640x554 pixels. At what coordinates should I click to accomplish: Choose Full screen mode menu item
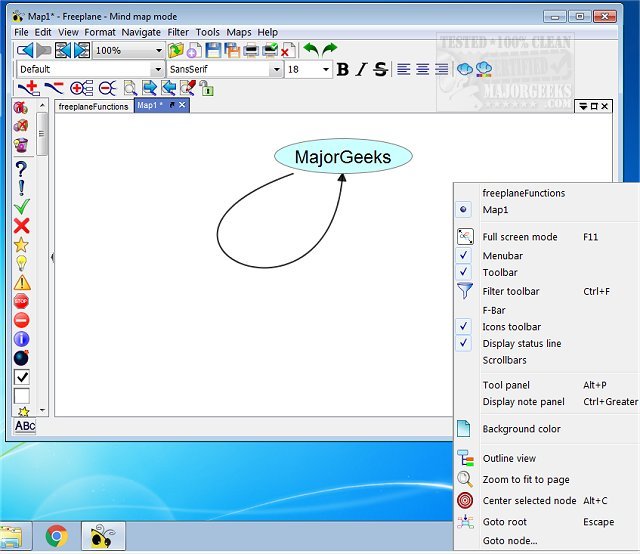(x=547, y=237)
